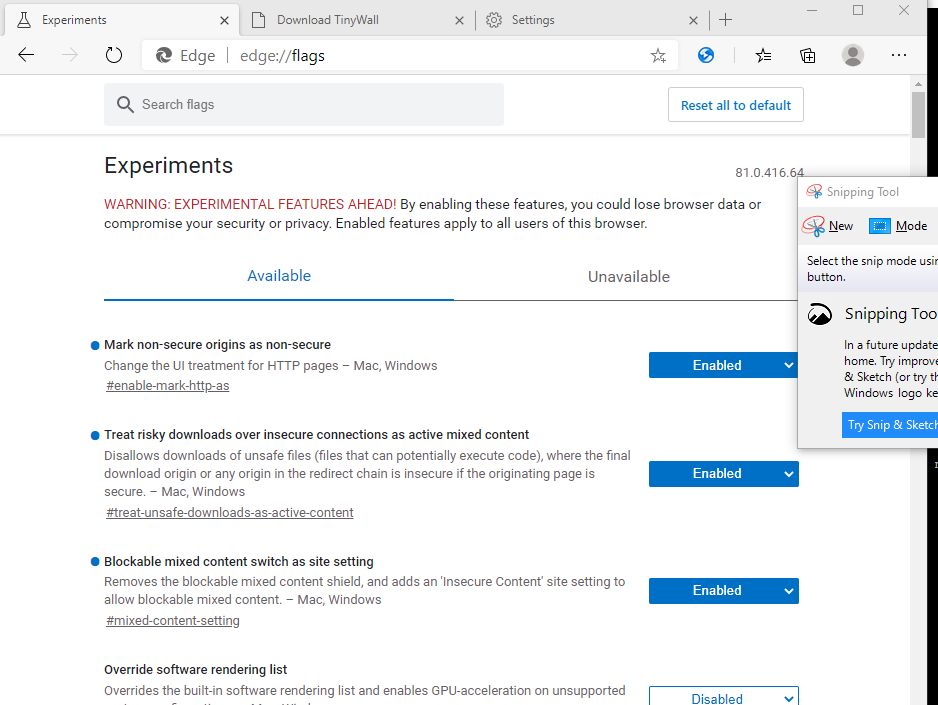This screenshot has height=705, width=938.
Task: Click the browser back arrow
Action: click(x=26, y=56)
